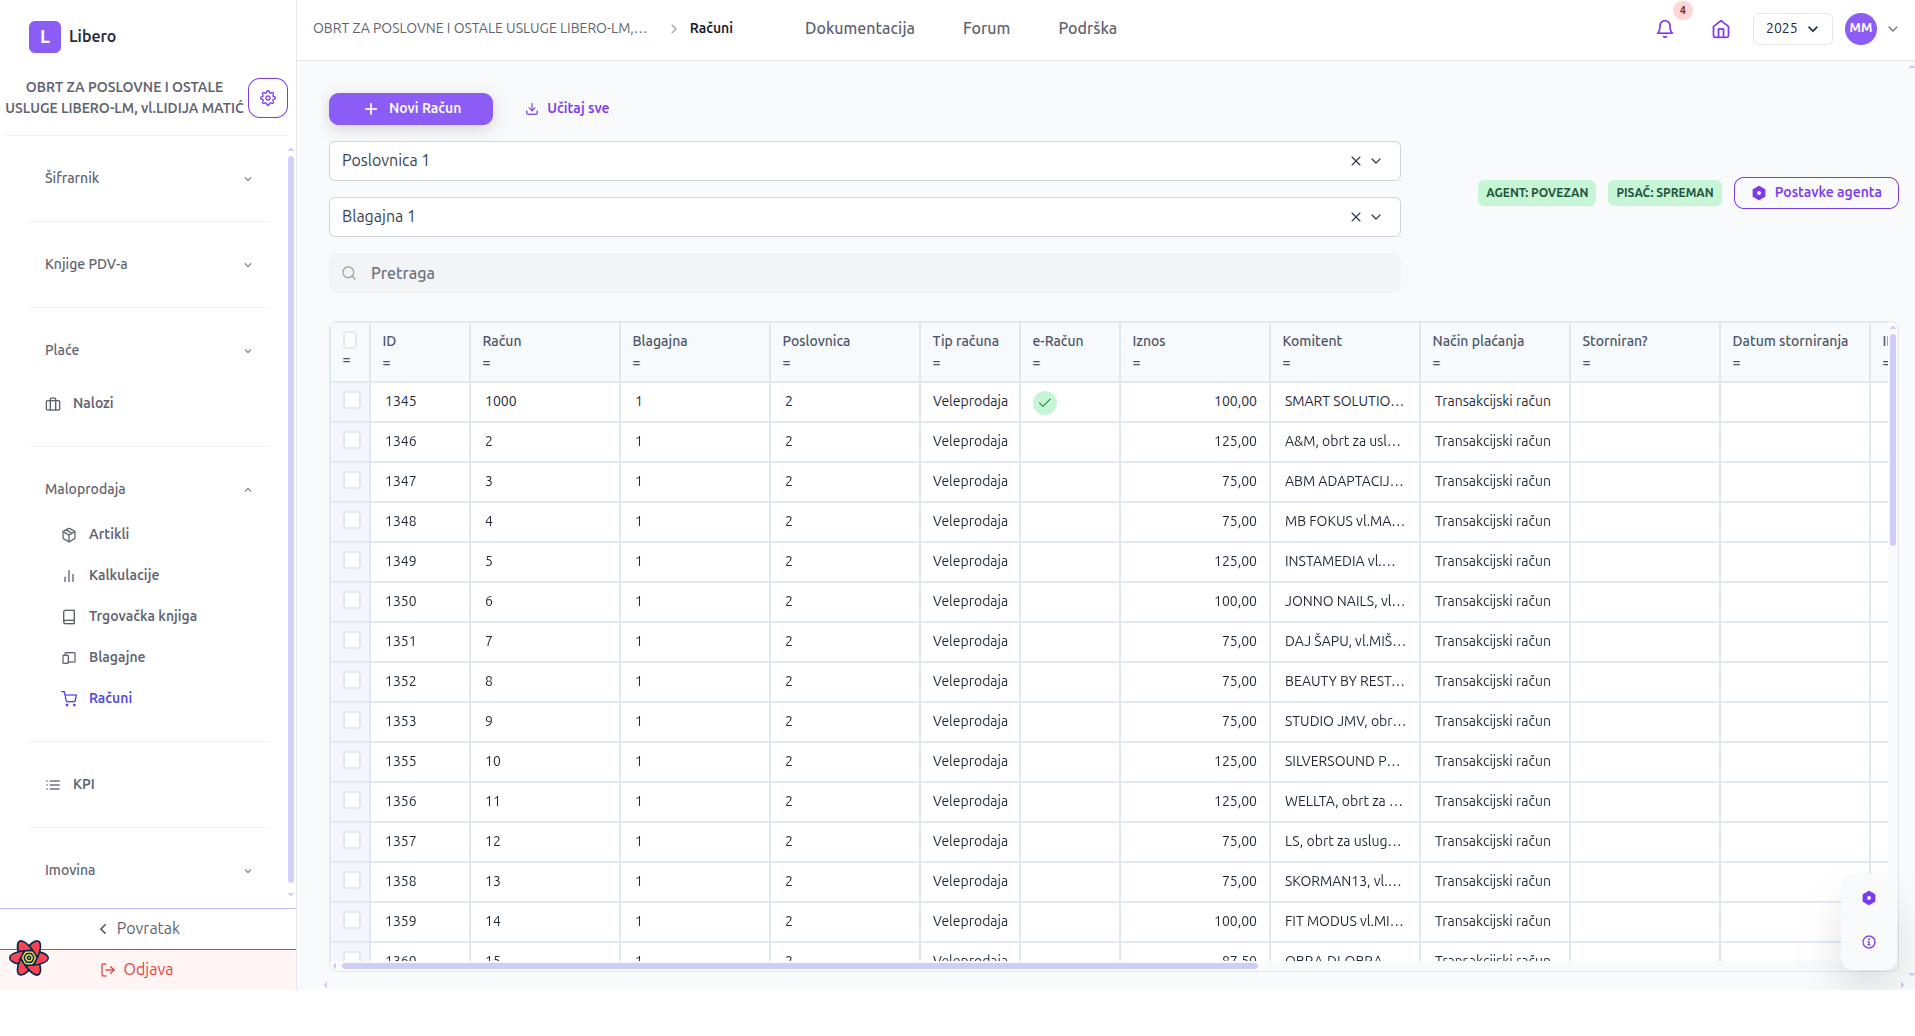Screen dimensions: 1915x1036
Task: Tick the select-all checkbox in table header
Action: coord(350,340)
